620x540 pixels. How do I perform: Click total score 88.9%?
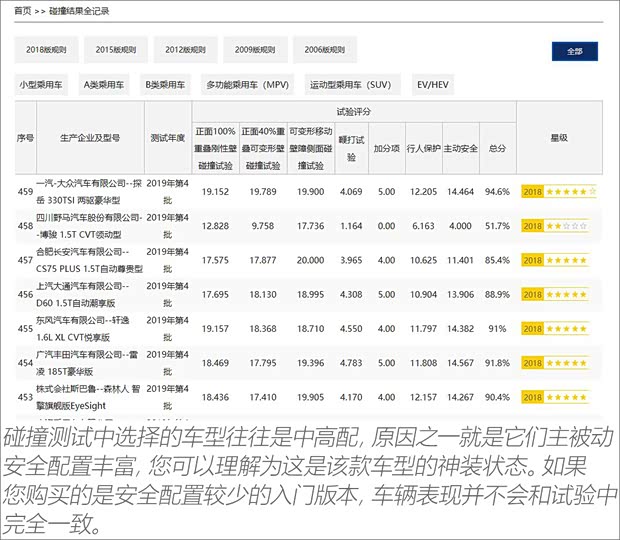[x=497, y=295]
